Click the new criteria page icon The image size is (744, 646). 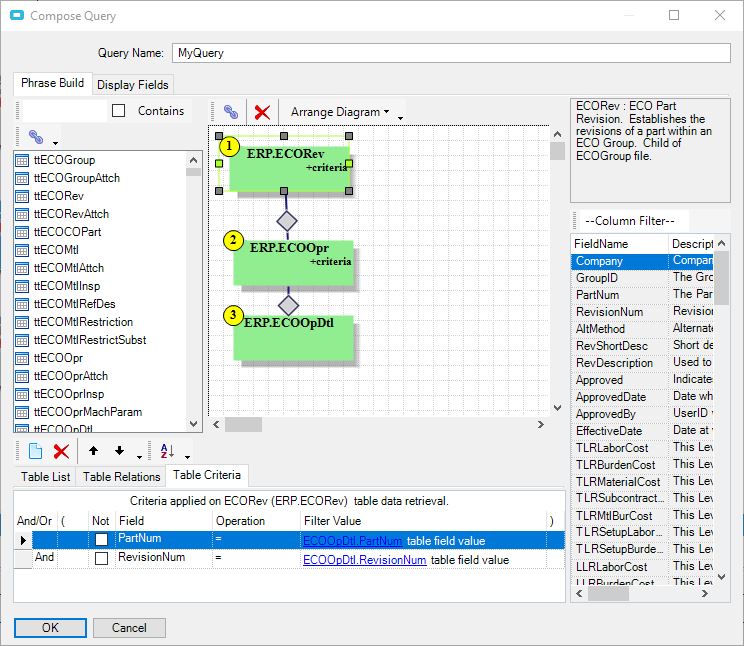[x=35, y=451]
